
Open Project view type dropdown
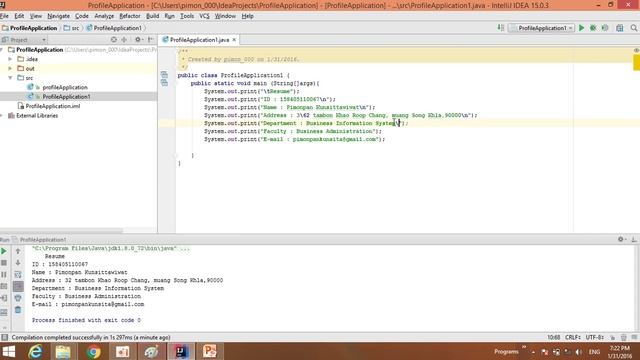(24, 40)
